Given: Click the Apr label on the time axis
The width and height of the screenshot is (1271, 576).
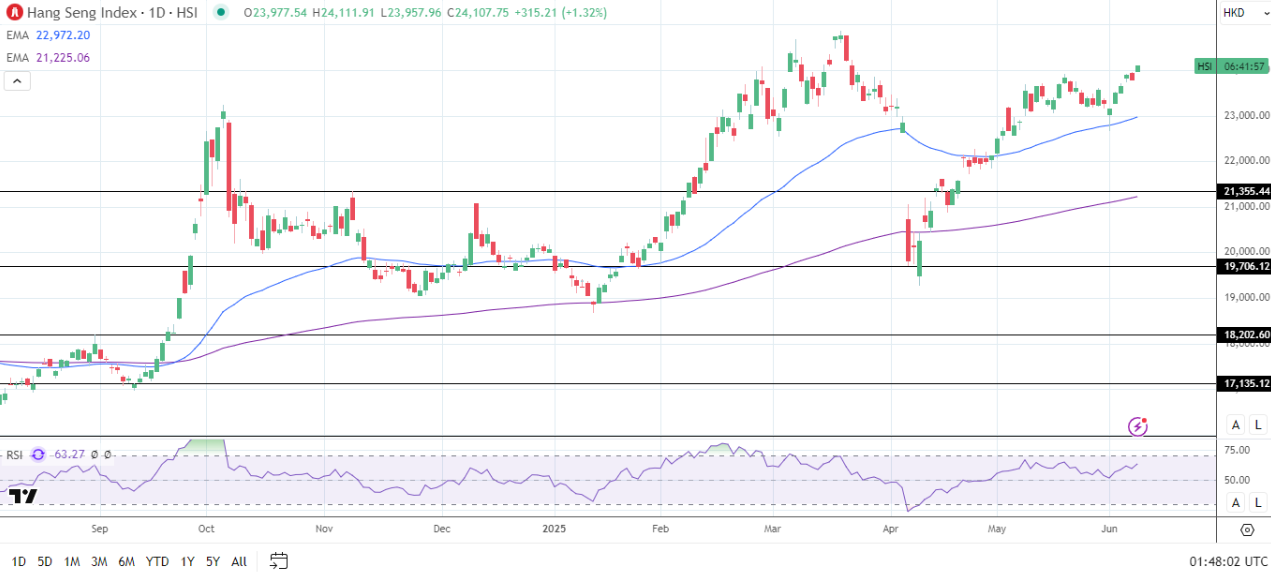Looking at the screenshot, I should point(890,527).
